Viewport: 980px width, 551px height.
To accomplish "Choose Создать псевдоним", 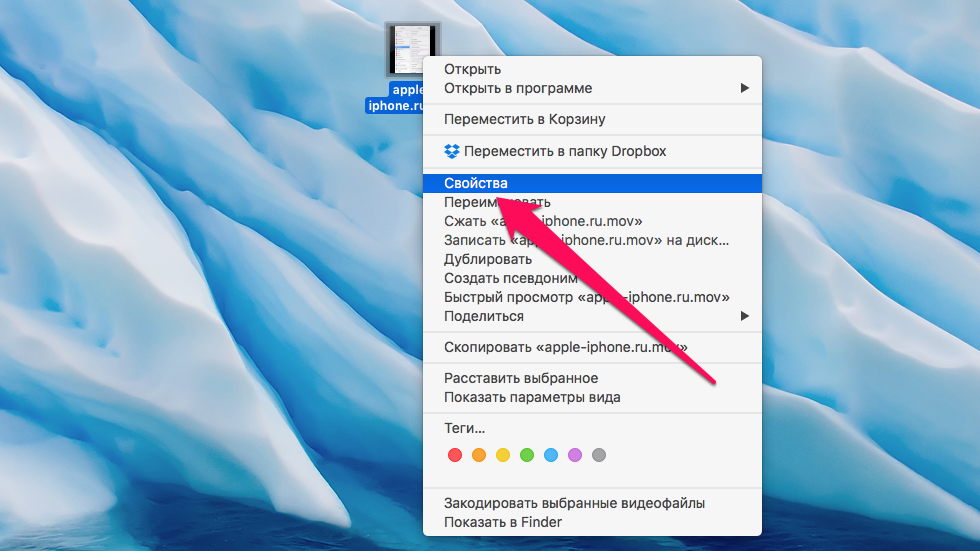I will pyautogui.click(x=592, y=279).
